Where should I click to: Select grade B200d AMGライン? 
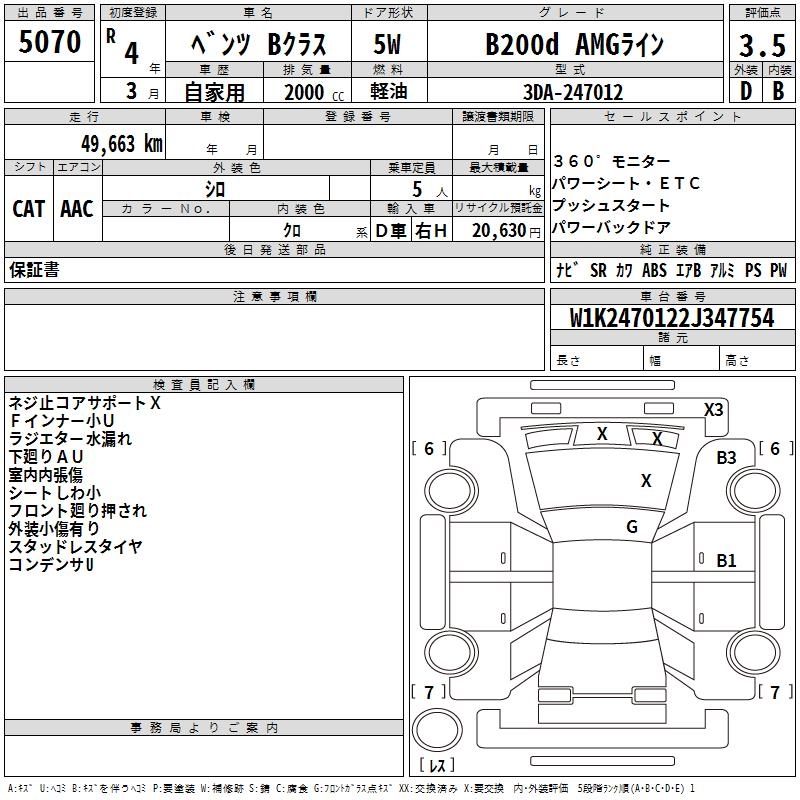click(574, 44)
